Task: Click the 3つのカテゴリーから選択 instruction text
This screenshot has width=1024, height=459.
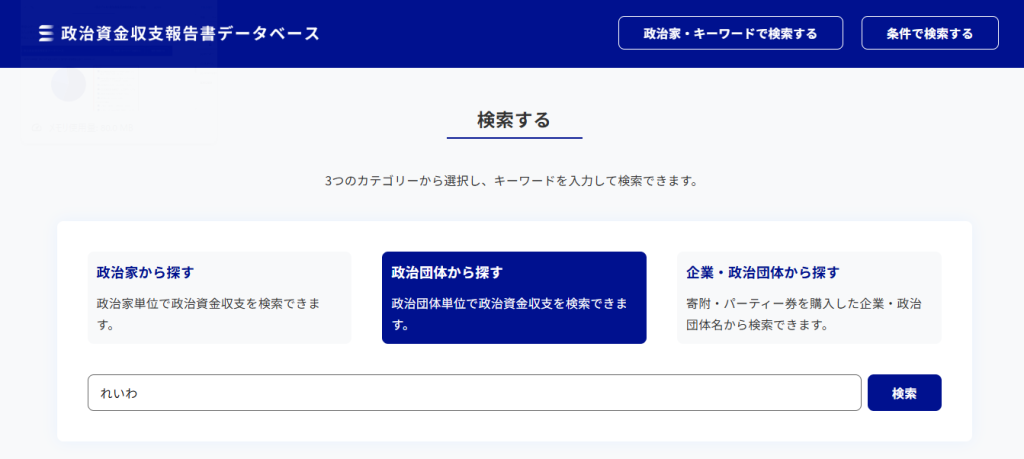Action: pyautogui.click(x=511, y=182)
